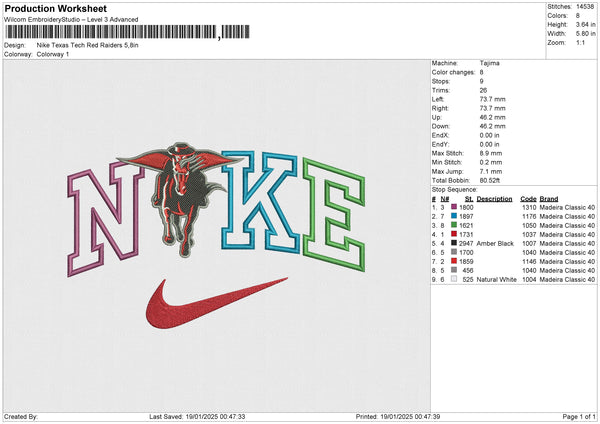Image resolution: width=600 pixels, height=424 pixels.
Task: Click the white swatch in the Natural White row
Action: 454,279
